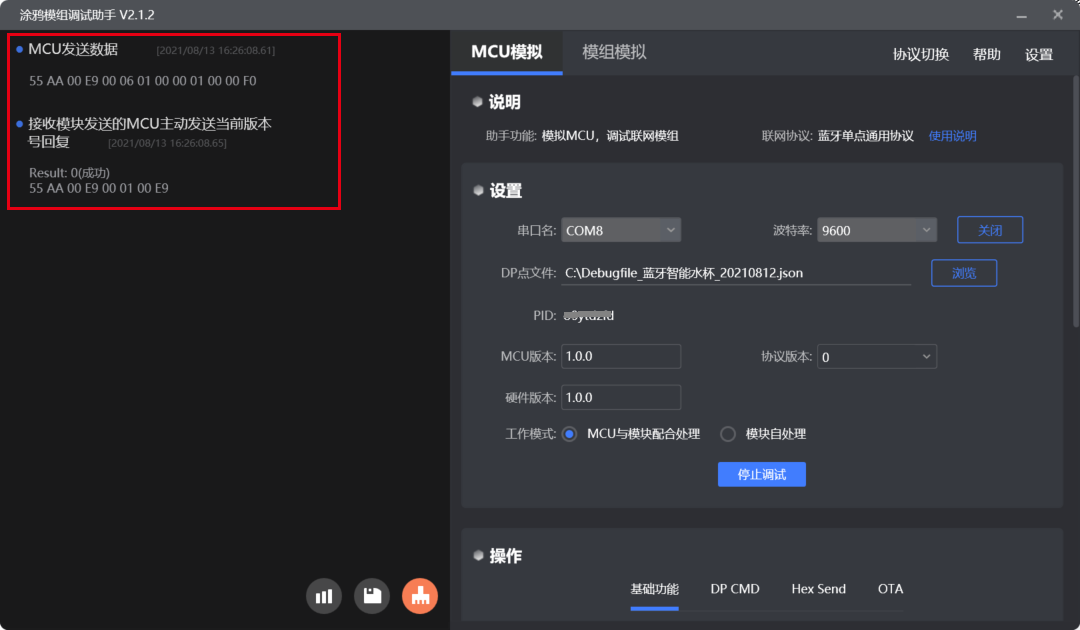1080x630 pixels.
Task: Open the 协议版本 dropdown
Action: pyautogui.click(x=877, y=357)
